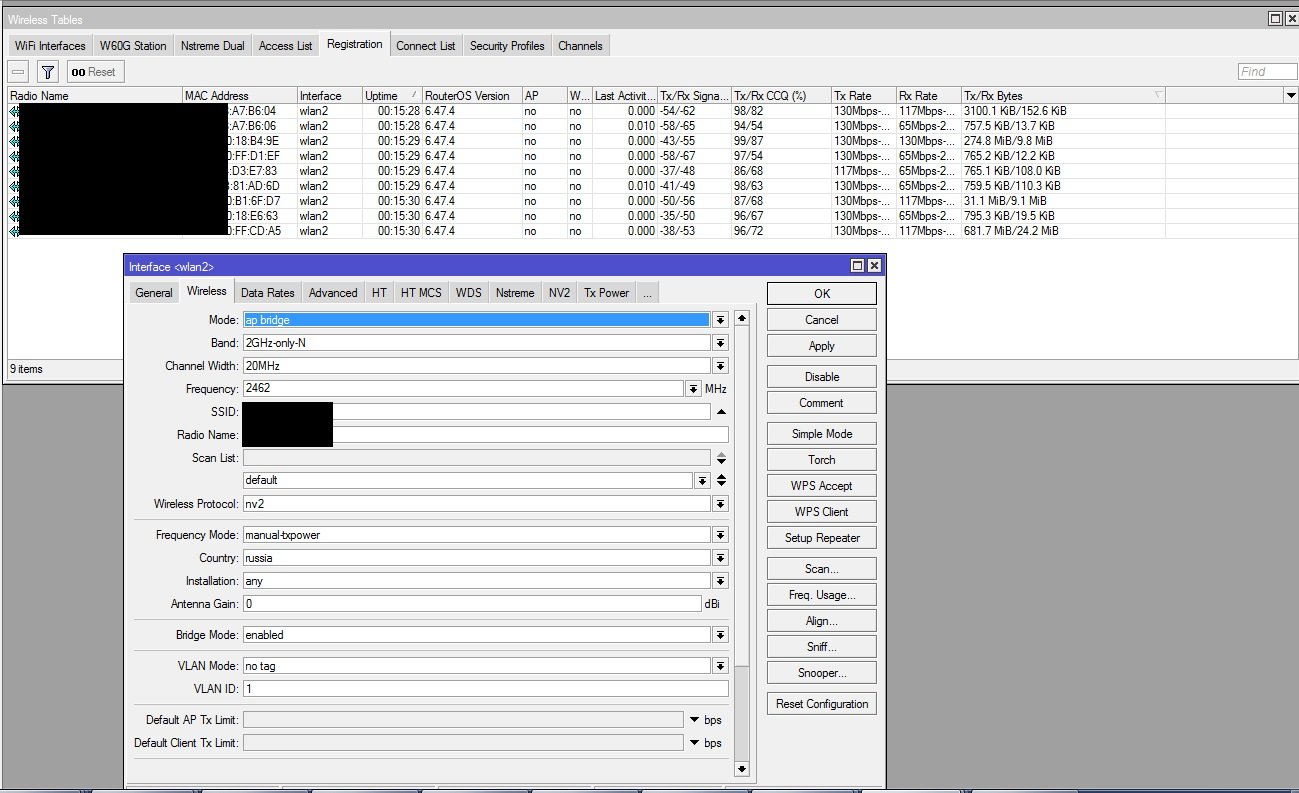Expand Default AP Tx Limit field arrow

click(x=694, y=720)
